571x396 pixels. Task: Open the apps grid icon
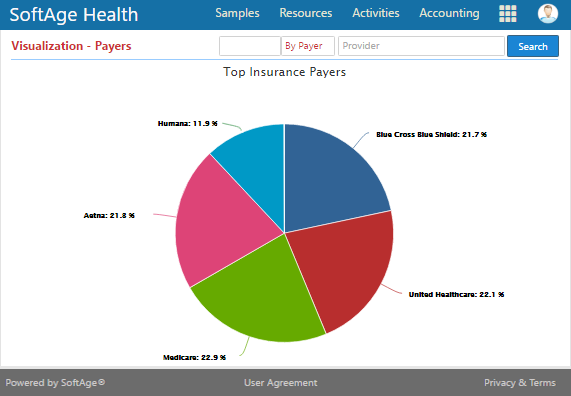tap(508, 14)
